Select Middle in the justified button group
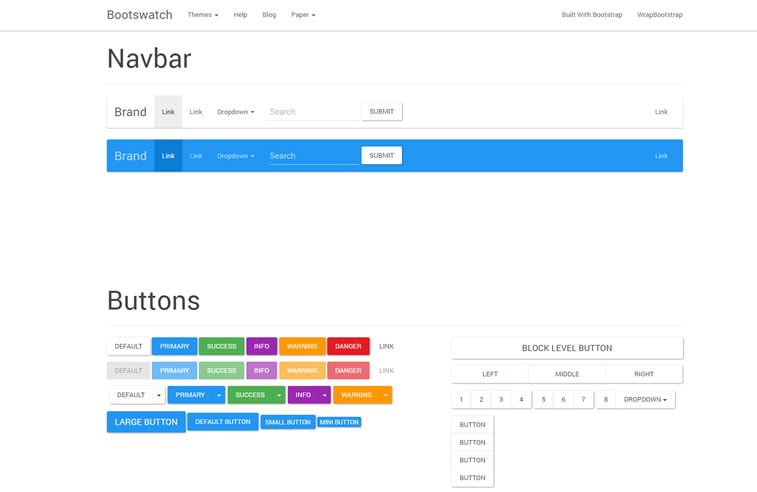The image size is (757, 492). (x=567, y=374)
